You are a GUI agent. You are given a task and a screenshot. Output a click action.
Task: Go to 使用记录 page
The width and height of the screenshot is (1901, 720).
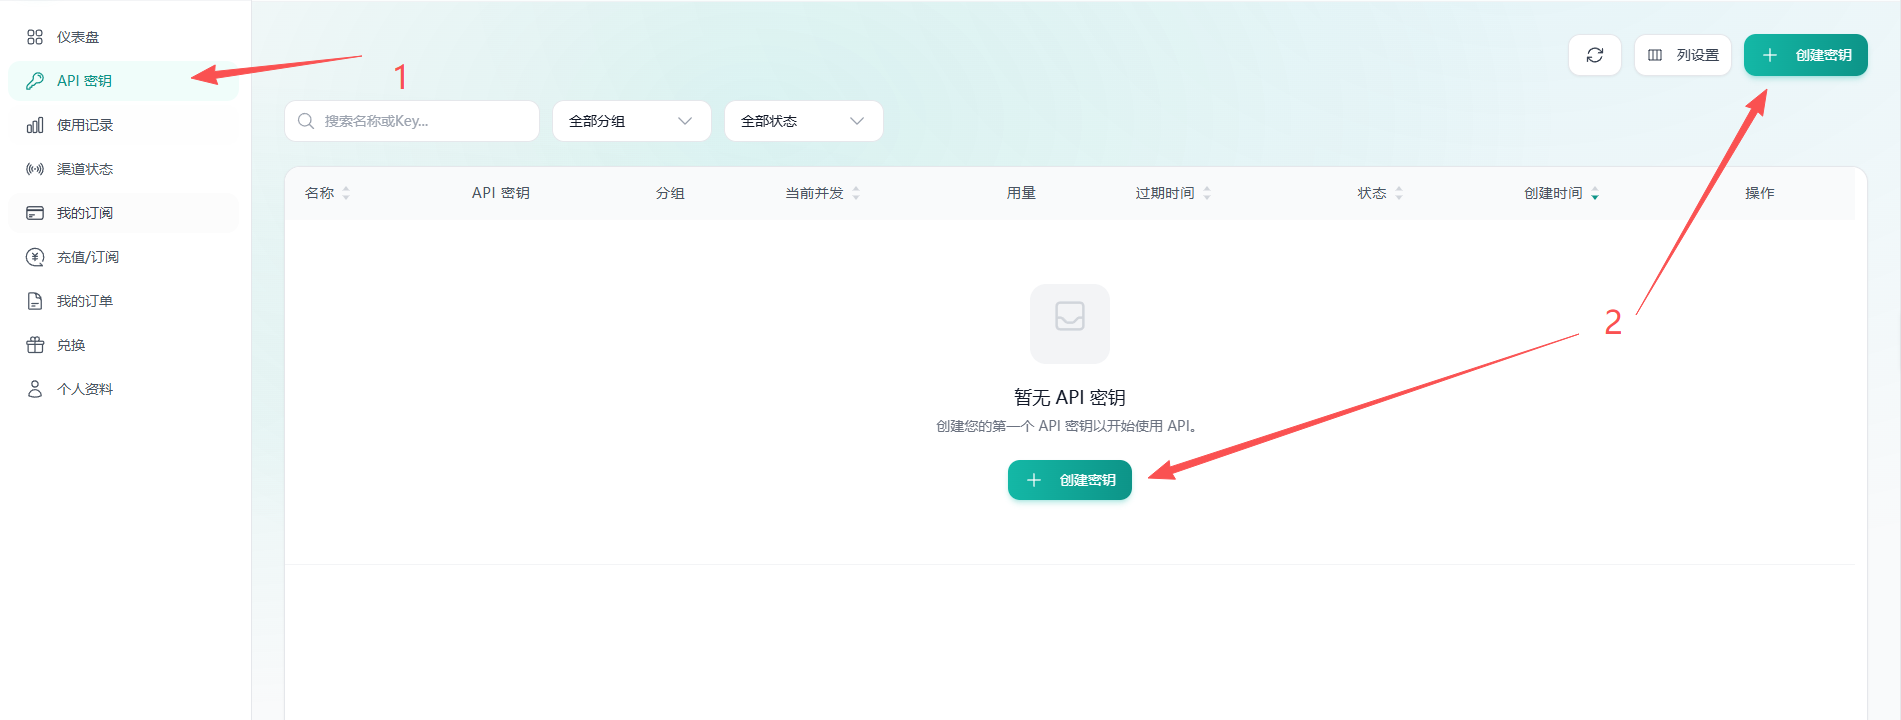click(123, 125)
